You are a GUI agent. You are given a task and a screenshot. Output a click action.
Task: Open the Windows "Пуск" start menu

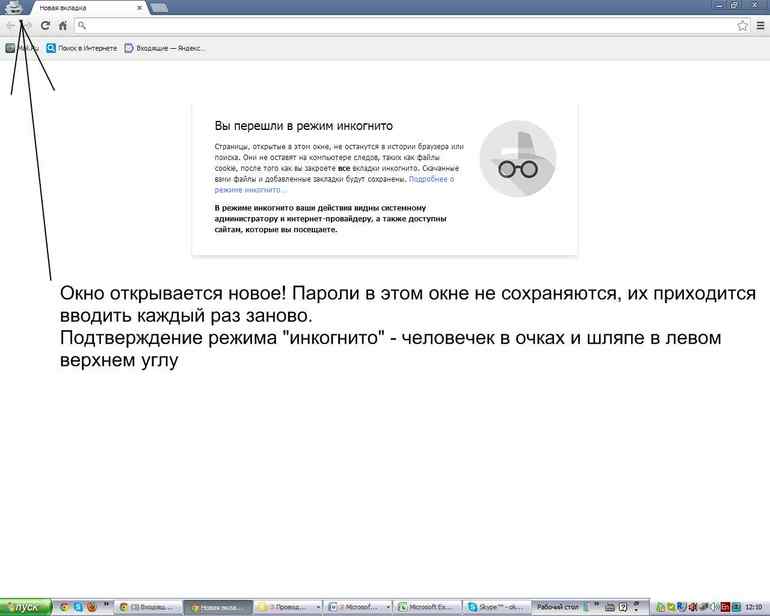click(24, 607)
